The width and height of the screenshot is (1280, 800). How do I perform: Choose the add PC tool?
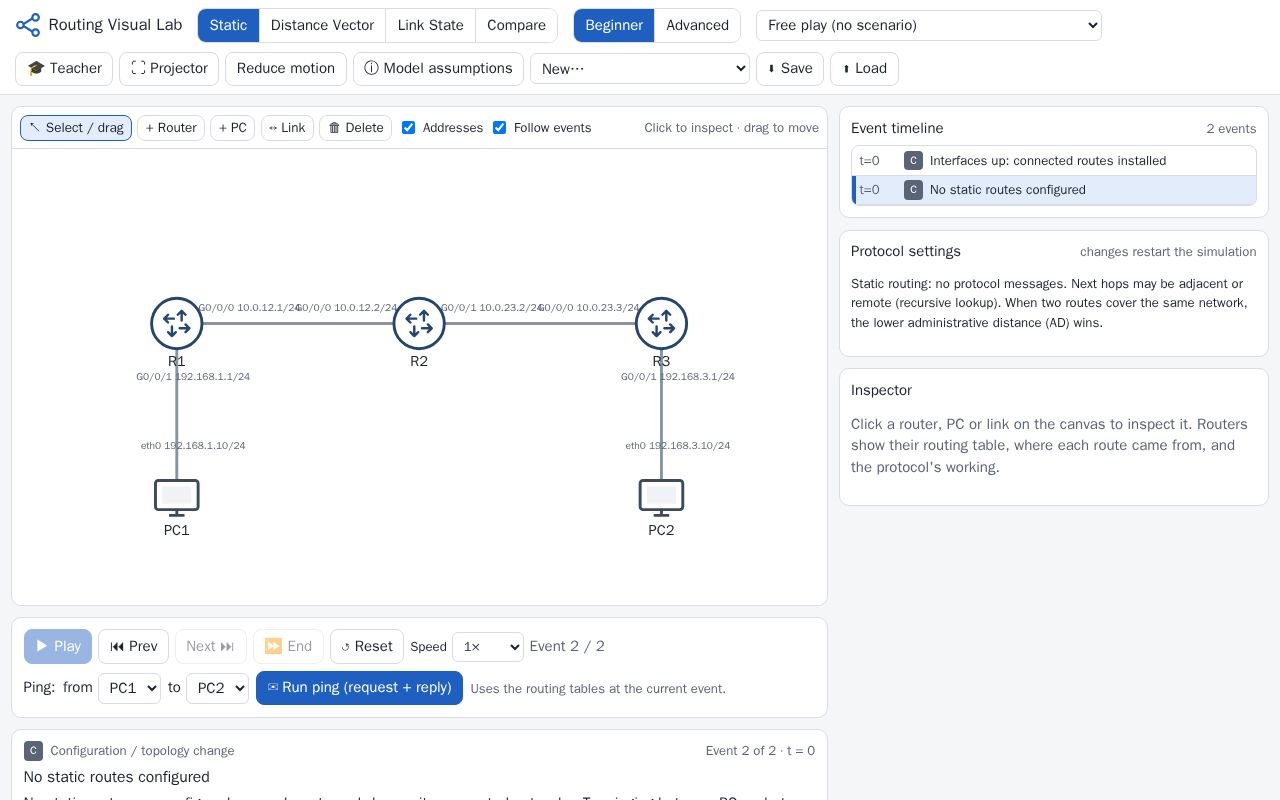point(232,128)
